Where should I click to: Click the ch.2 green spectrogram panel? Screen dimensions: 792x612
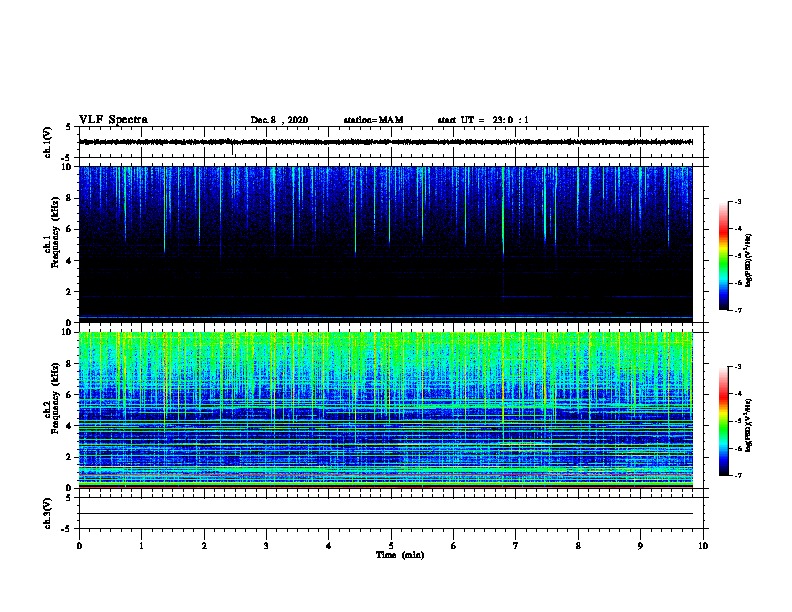pos(386,410)
